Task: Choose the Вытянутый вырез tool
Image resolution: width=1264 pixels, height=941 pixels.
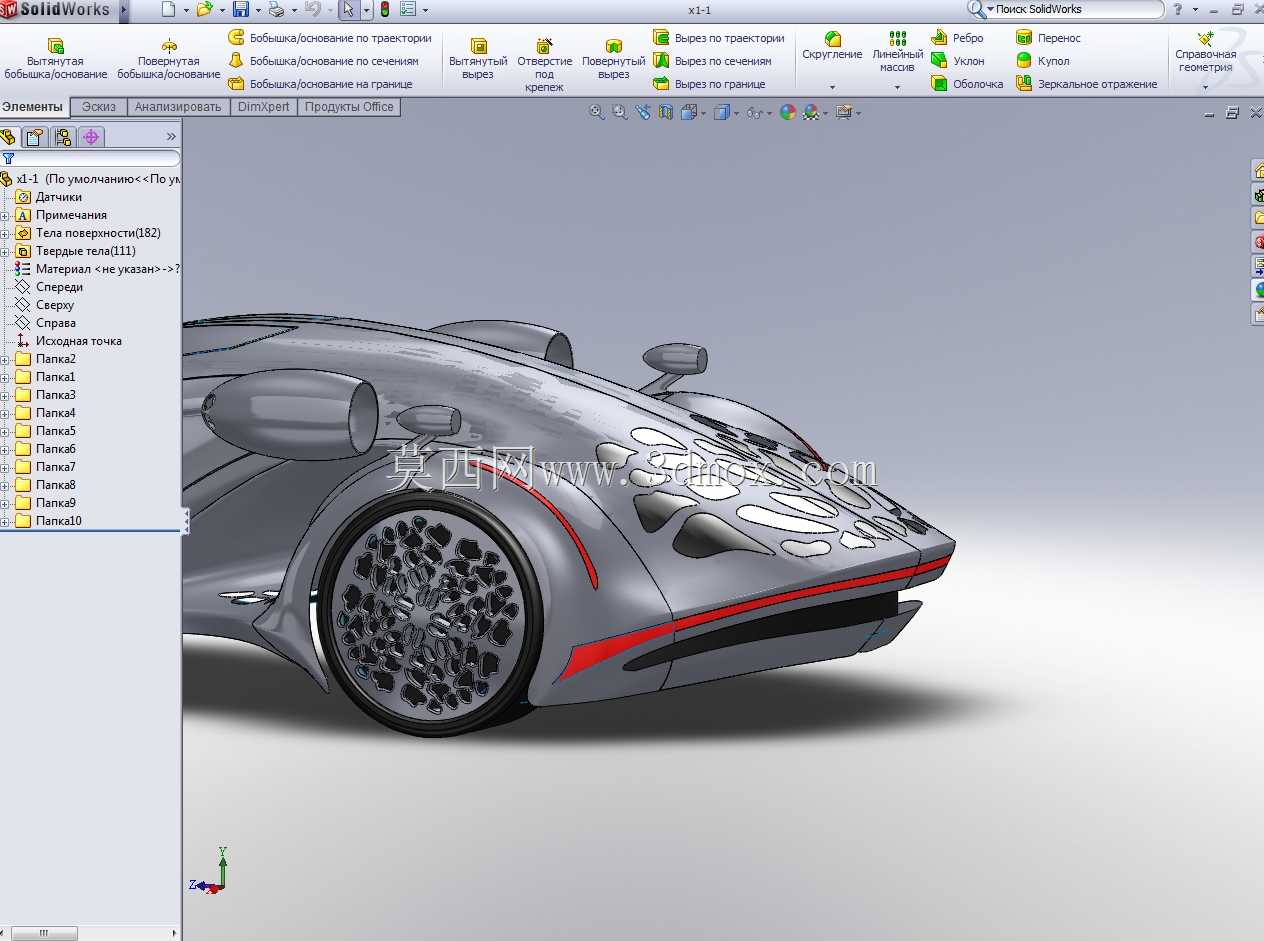Action: tap(478, 59)
